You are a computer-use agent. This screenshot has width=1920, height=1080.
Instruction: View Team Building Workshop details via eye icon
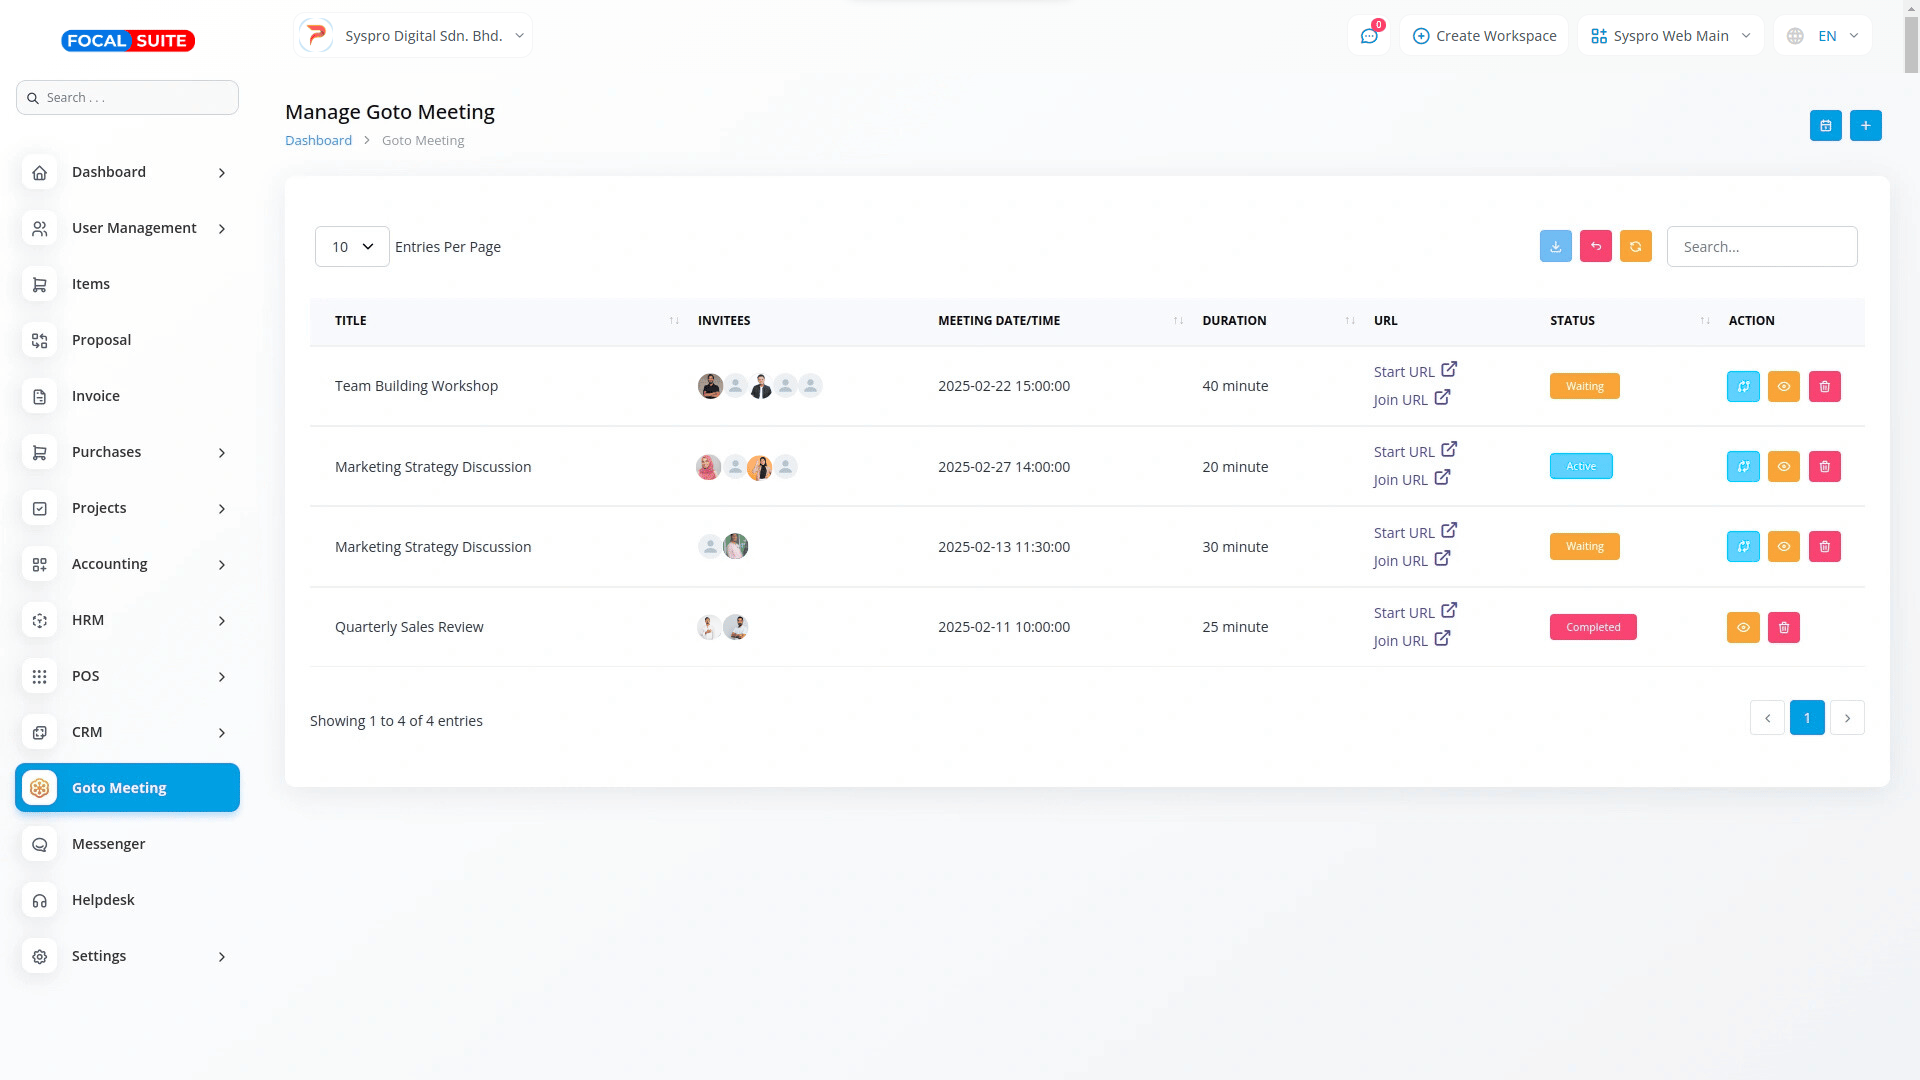[1783, 387]
